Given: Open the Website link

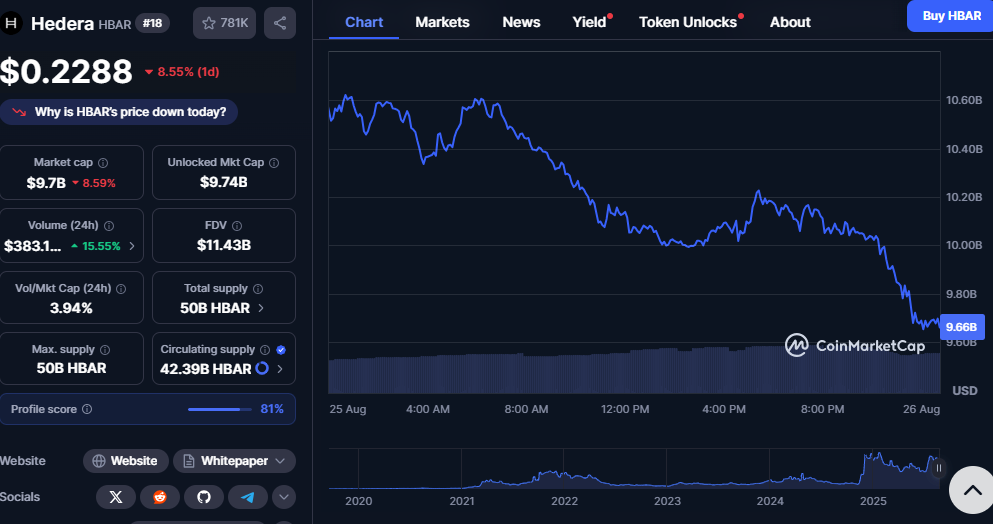Looking at the screenshot, I should [125, 461].
